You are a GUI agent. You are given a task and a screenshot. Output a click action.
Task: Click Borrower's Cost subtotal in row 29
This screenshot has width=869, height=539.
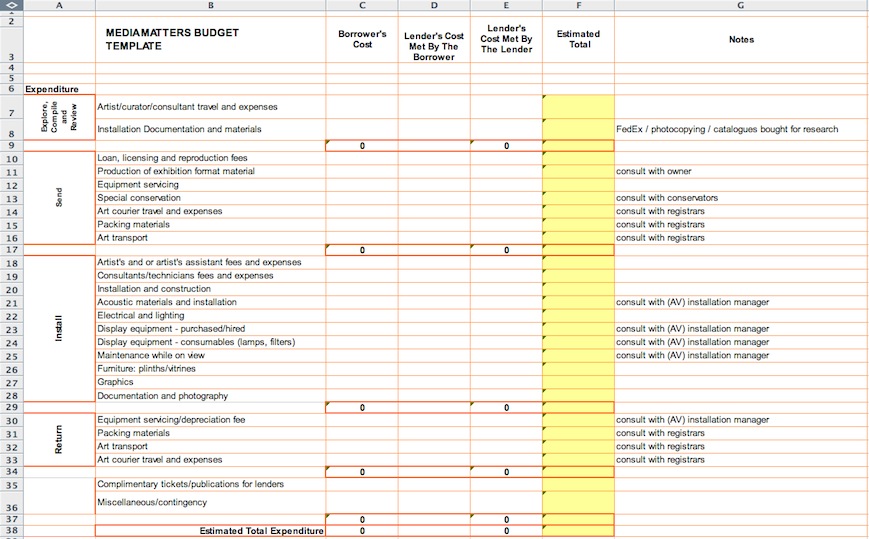[362, 407]
